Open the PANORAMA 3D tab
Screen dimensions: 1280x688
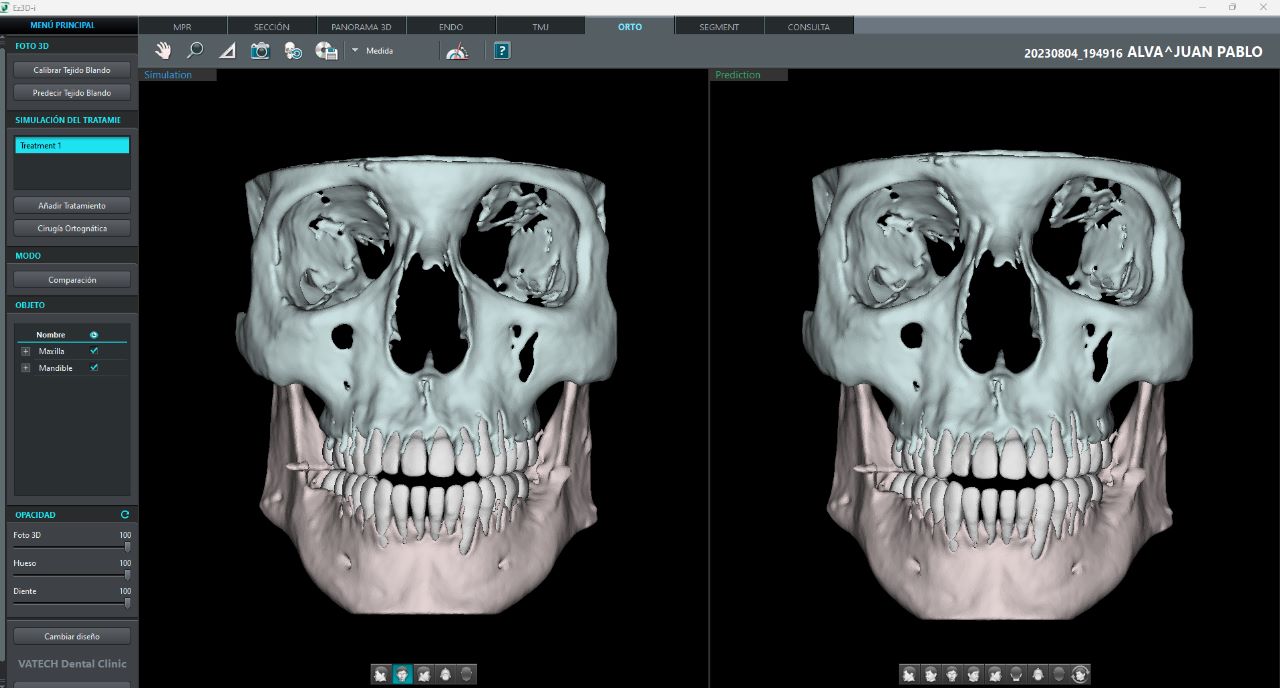pyautogui.click(x=361, y=27)
